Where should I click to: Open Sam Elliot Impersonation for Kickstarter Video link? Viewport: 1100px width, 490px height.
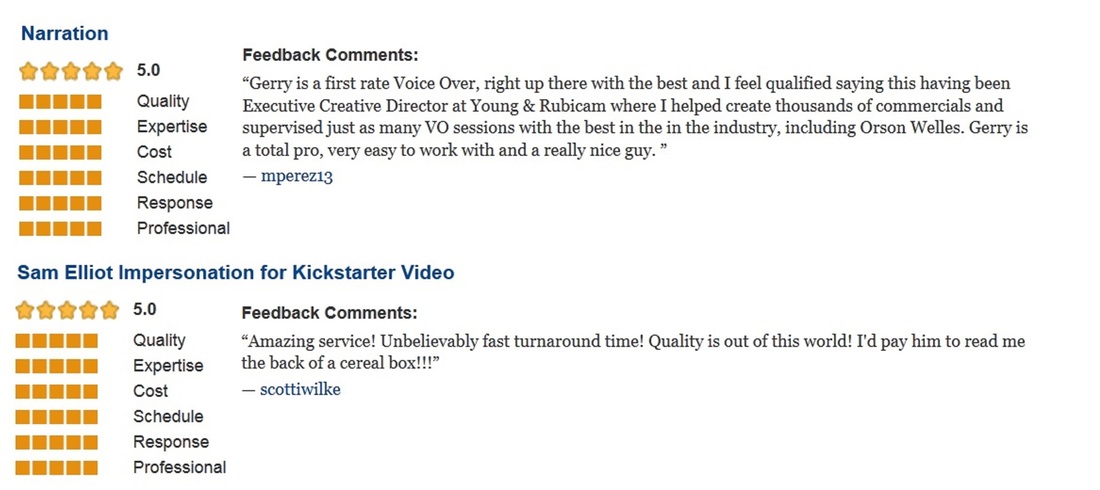236,272
